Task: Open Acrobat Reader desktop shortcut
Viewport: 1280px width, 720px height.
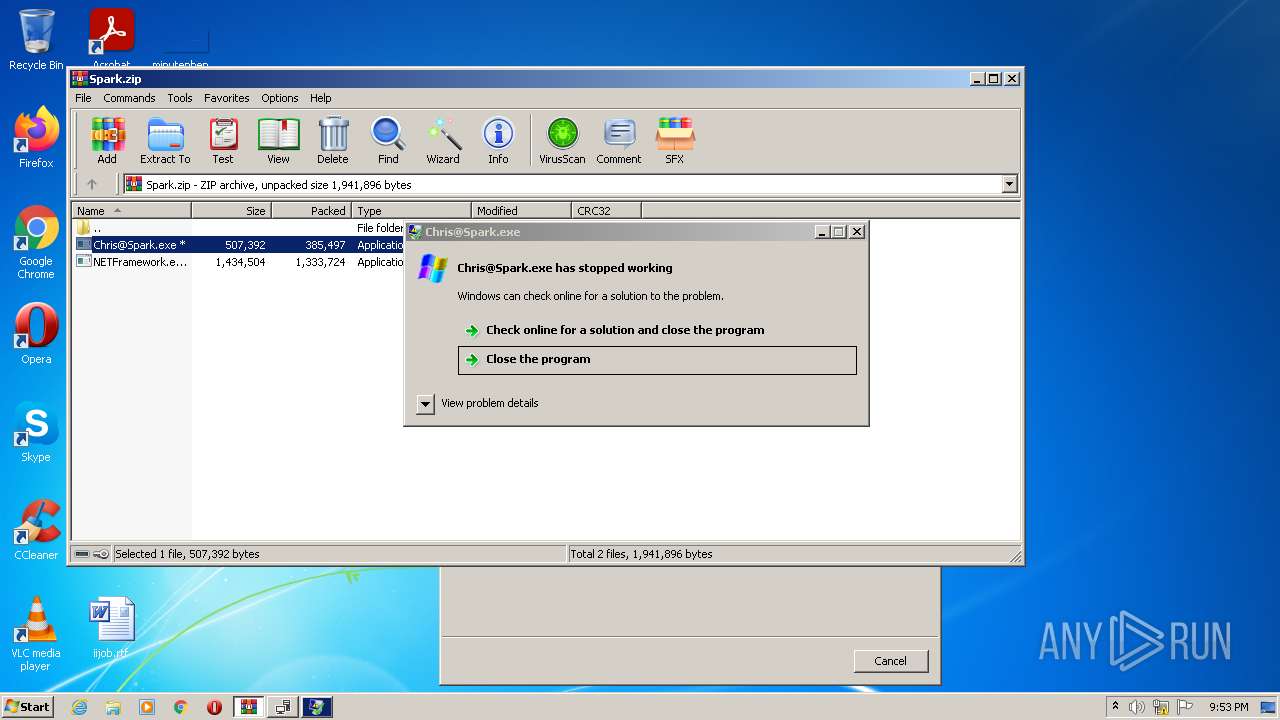Action: [x=111, y=38]
